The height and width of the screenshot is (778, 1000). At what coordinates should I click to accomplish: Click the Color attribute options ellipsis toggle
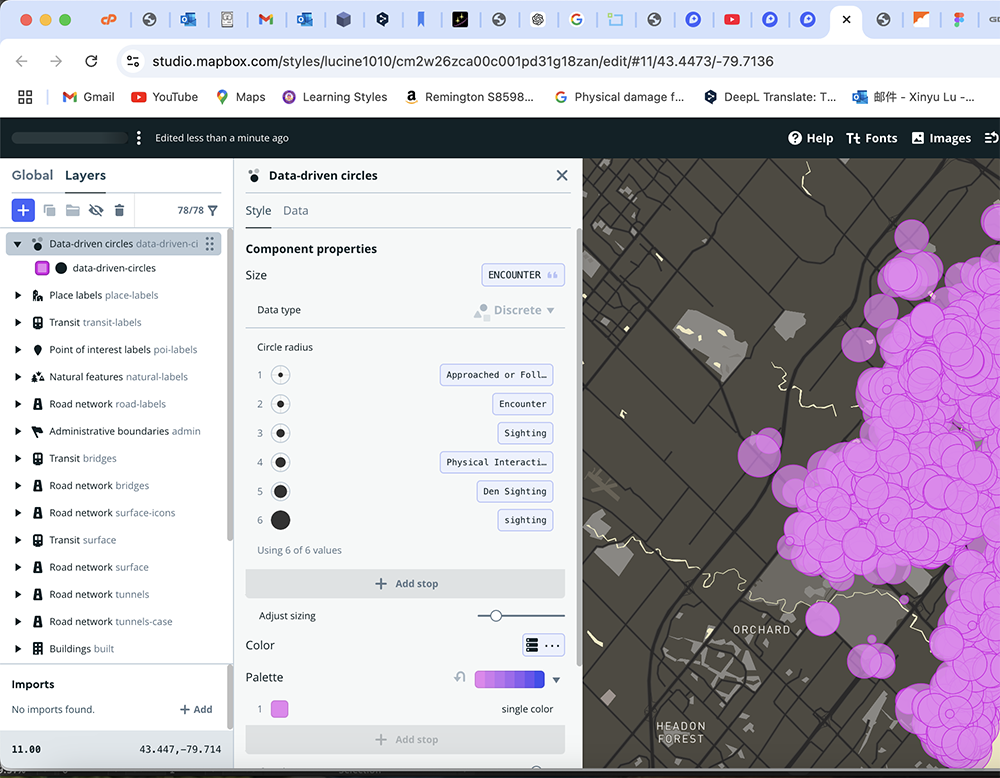click(x=553, y=645)
